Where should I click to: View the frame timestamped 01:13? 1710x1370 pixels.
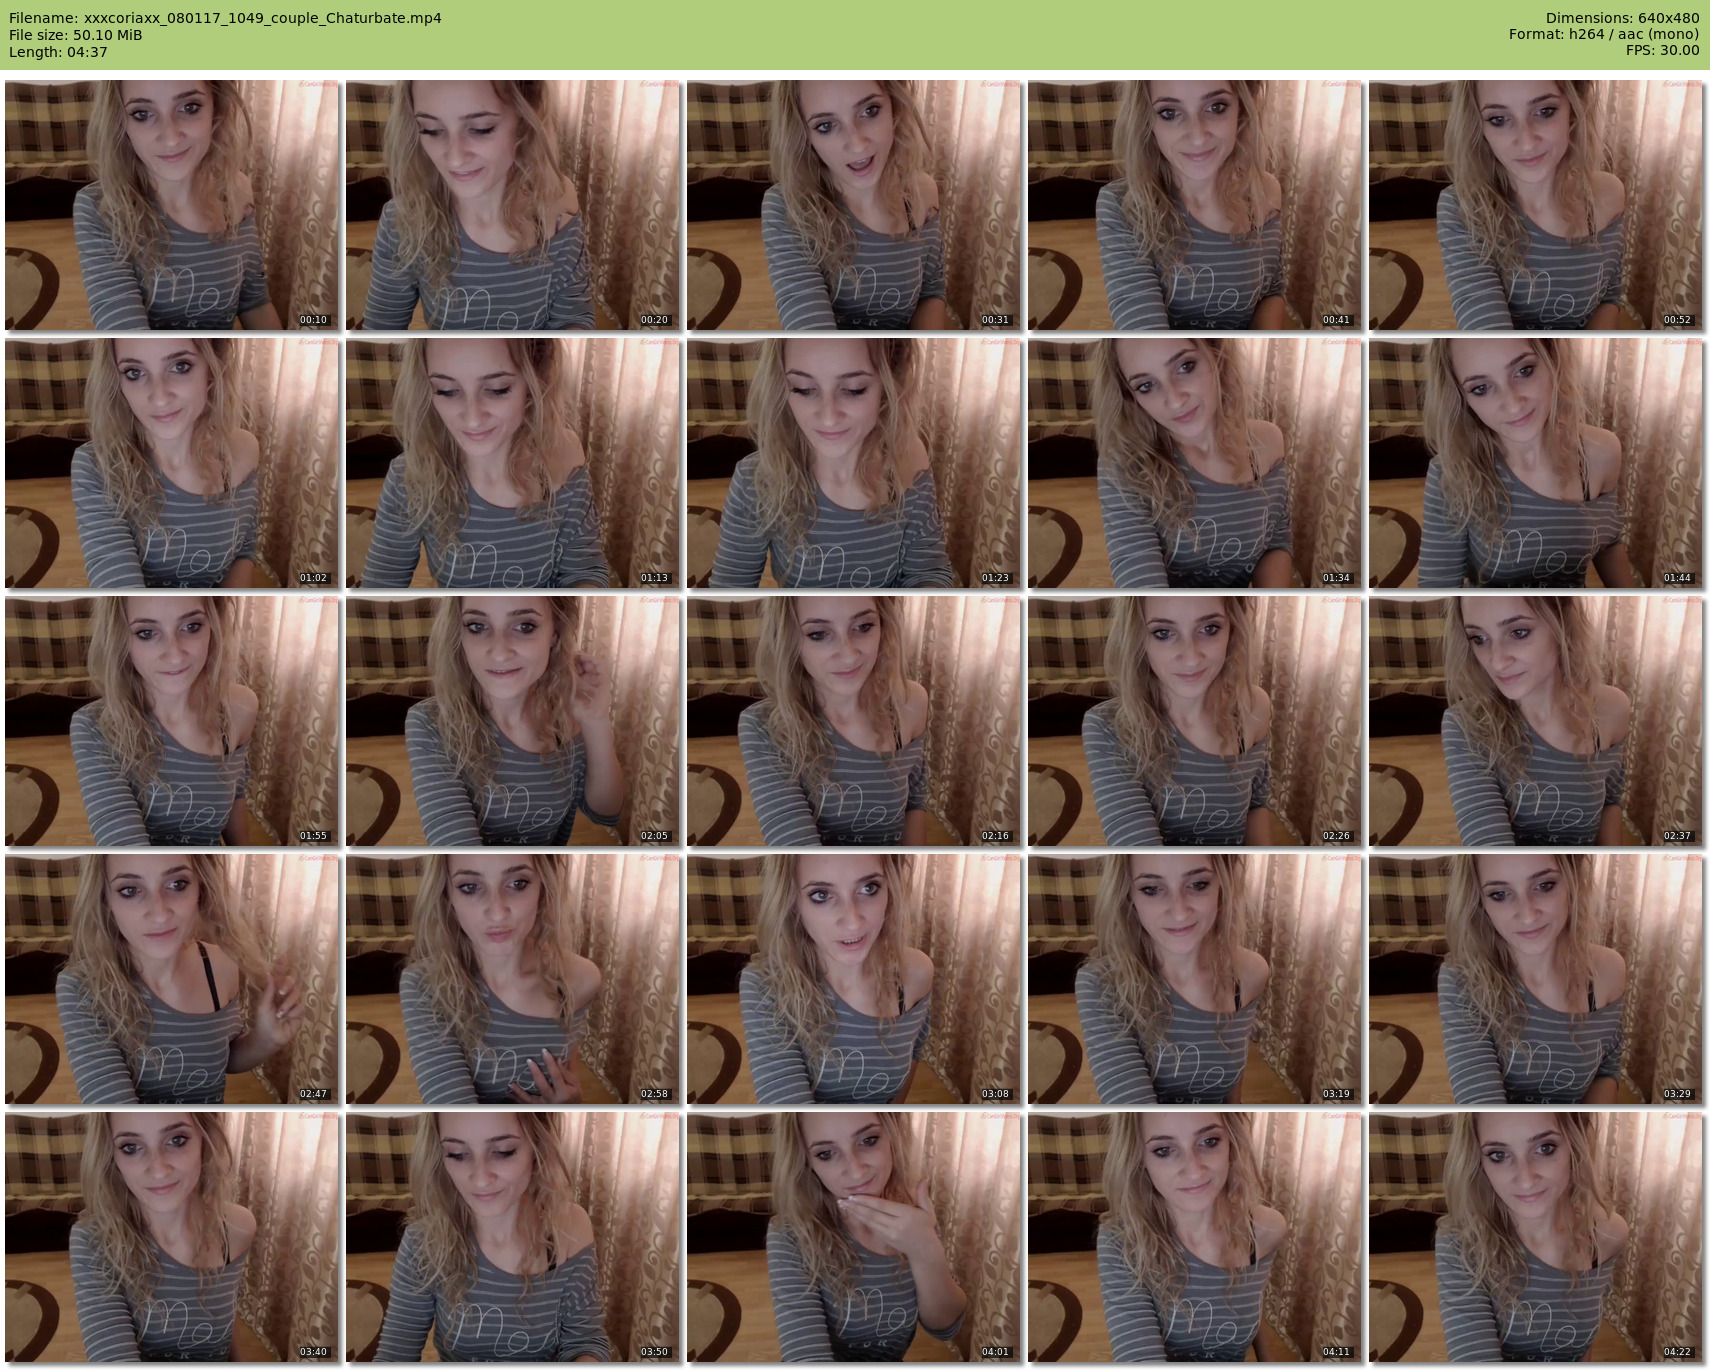pyautogui.click(x=513, y=463)
